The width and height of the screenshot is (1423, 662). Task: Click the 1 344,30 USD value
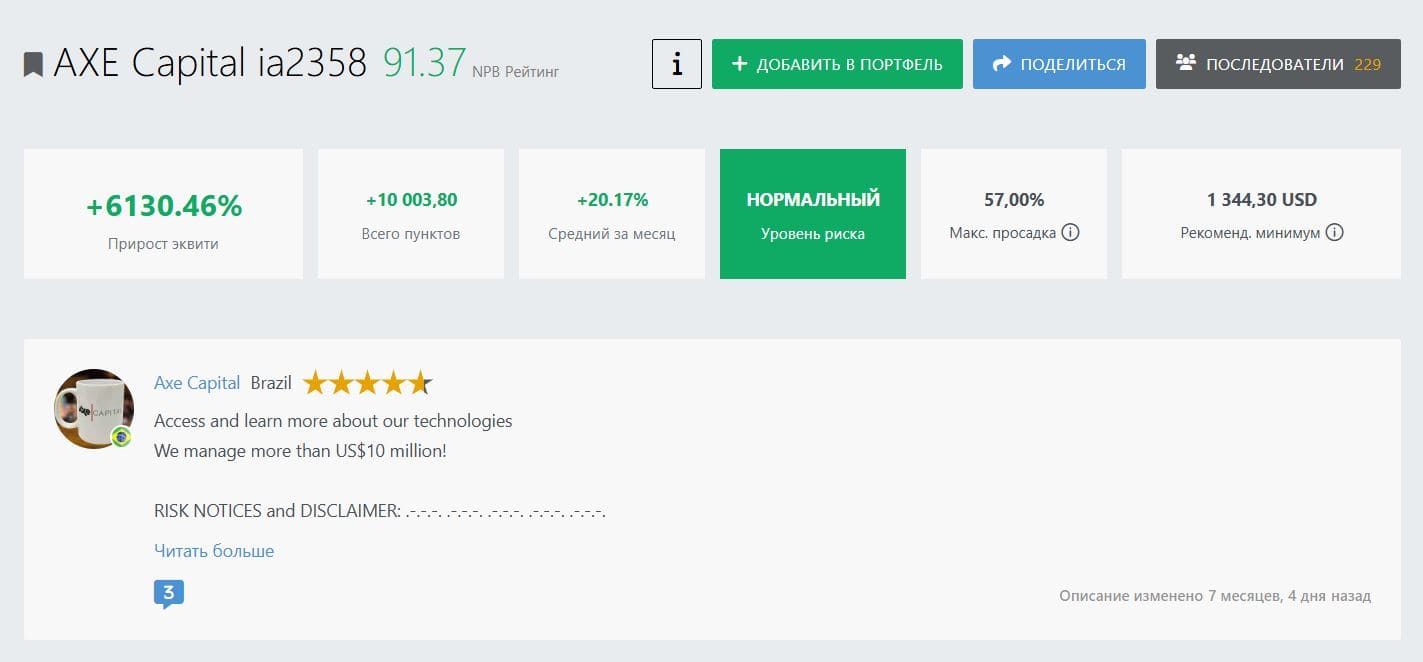pos(1262,200)
